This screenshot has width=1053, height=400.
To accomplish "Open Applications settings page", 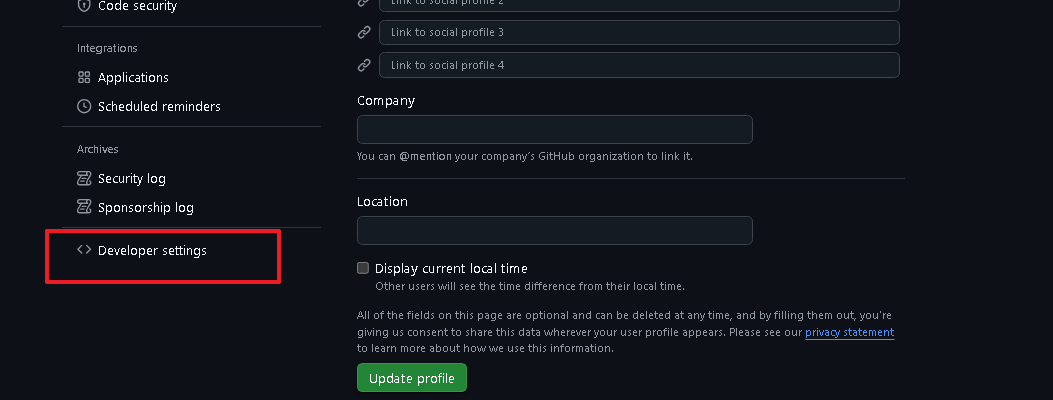I will tap(133, 77).
